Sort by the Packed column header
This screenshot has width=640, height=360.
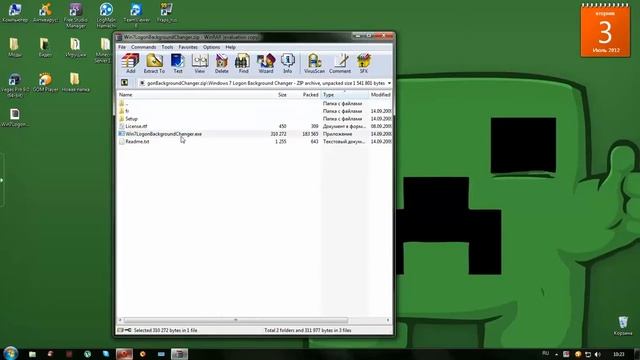tap(310, 95)
